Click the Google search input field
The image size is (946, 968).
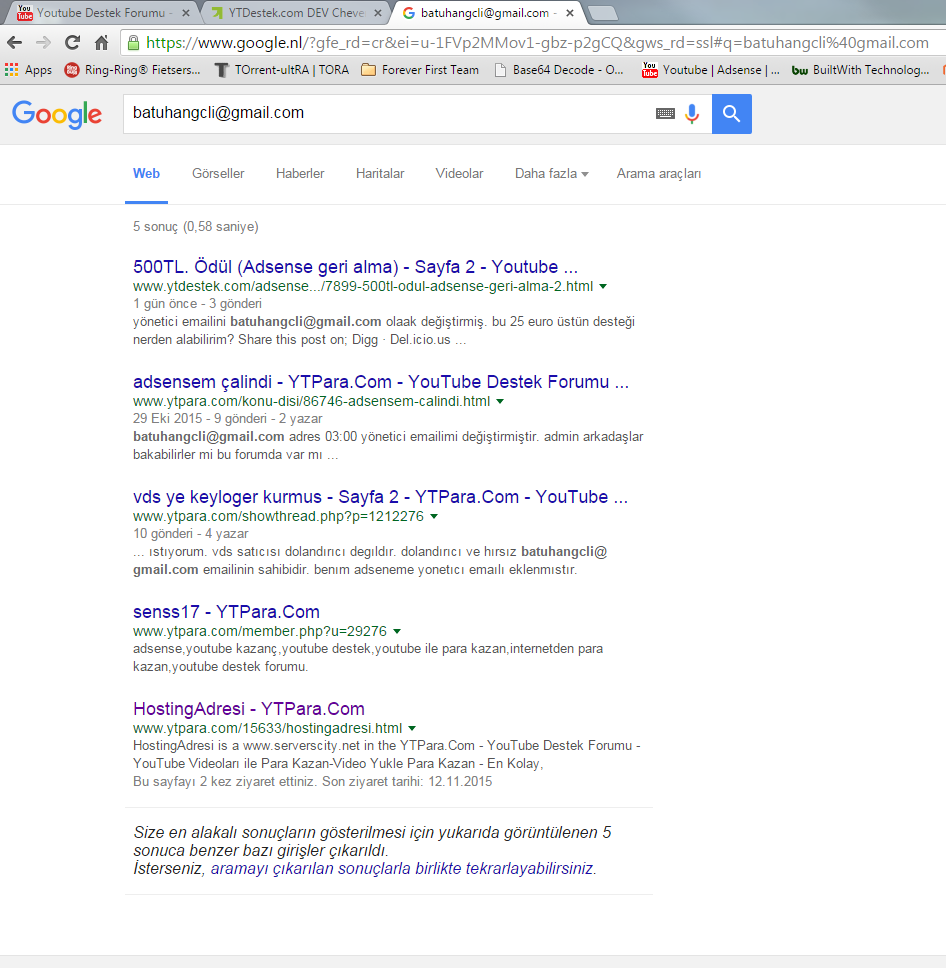point(389,114)
